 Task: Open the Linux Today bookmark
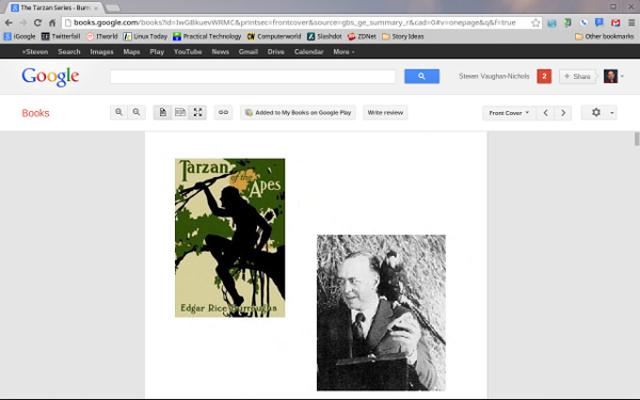coord(145,37)
